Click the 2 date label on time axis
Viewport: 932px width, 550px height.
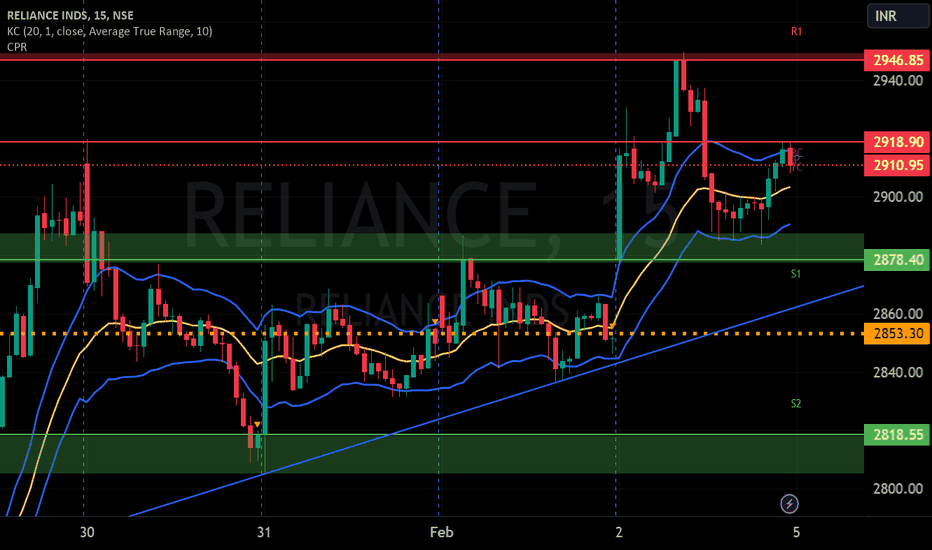point(619,532)
